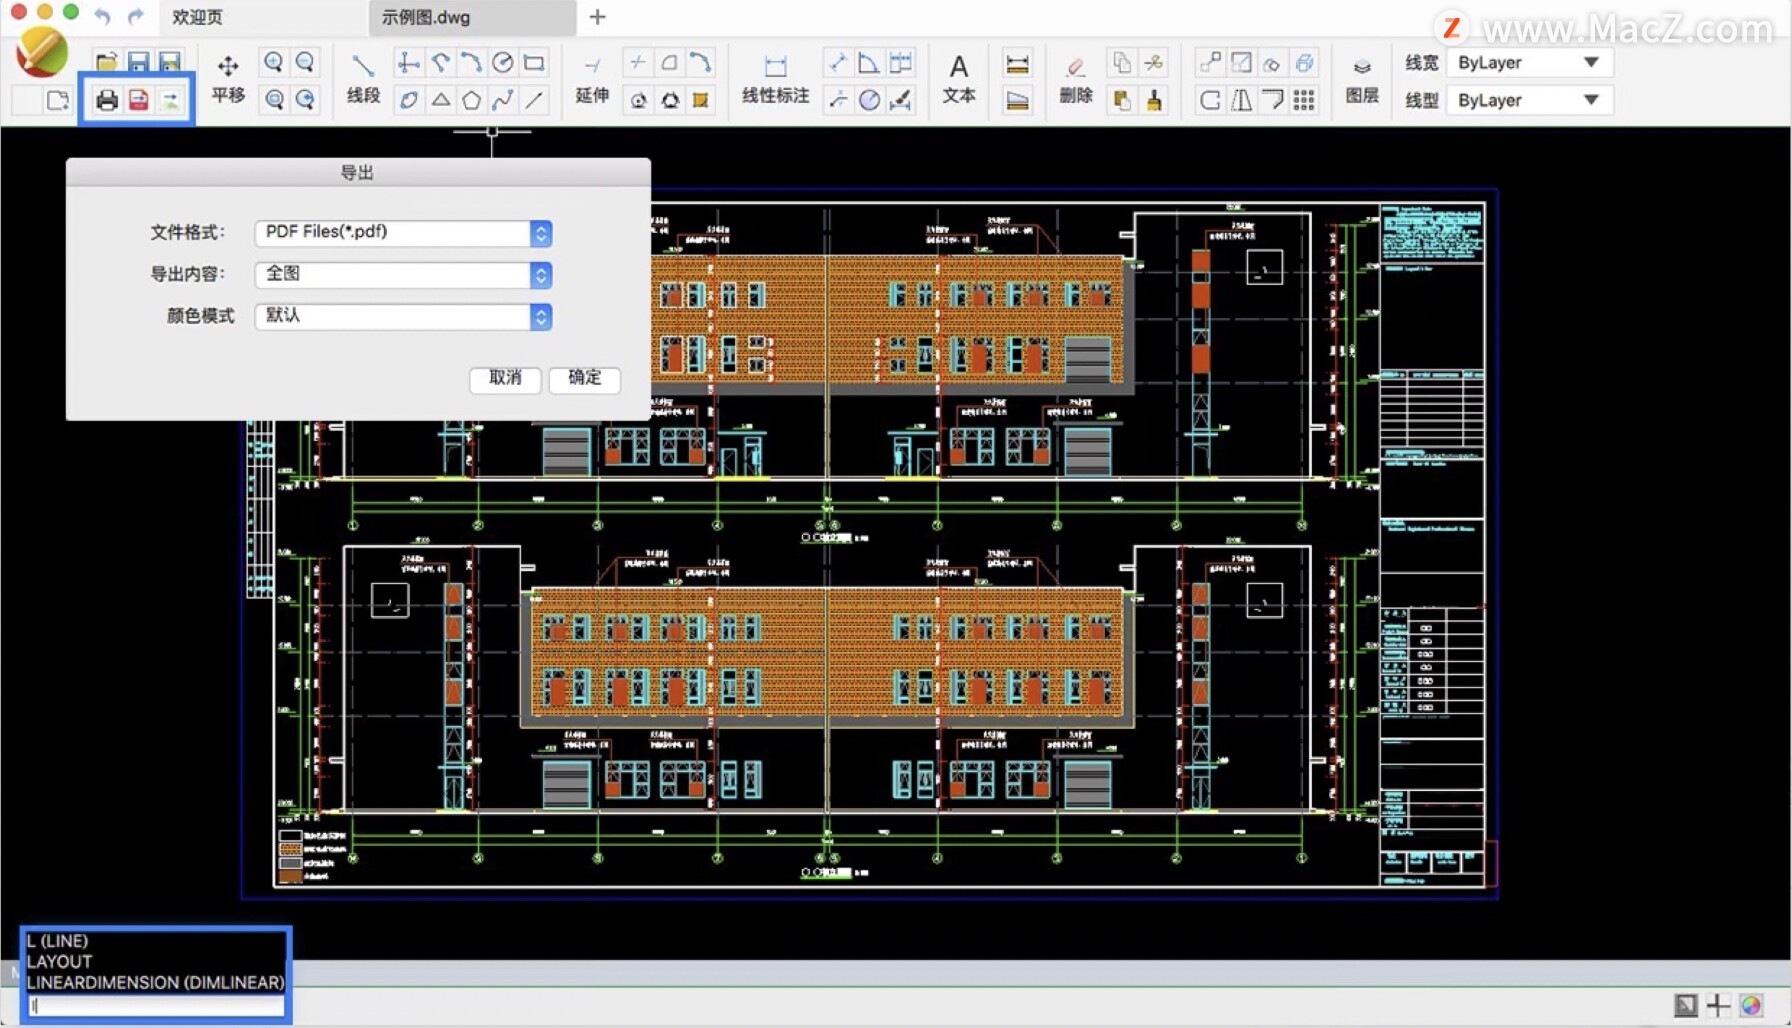1792x1028 pixels.
Task: Click the paste clipboard icon
Action: point(1122,99)
